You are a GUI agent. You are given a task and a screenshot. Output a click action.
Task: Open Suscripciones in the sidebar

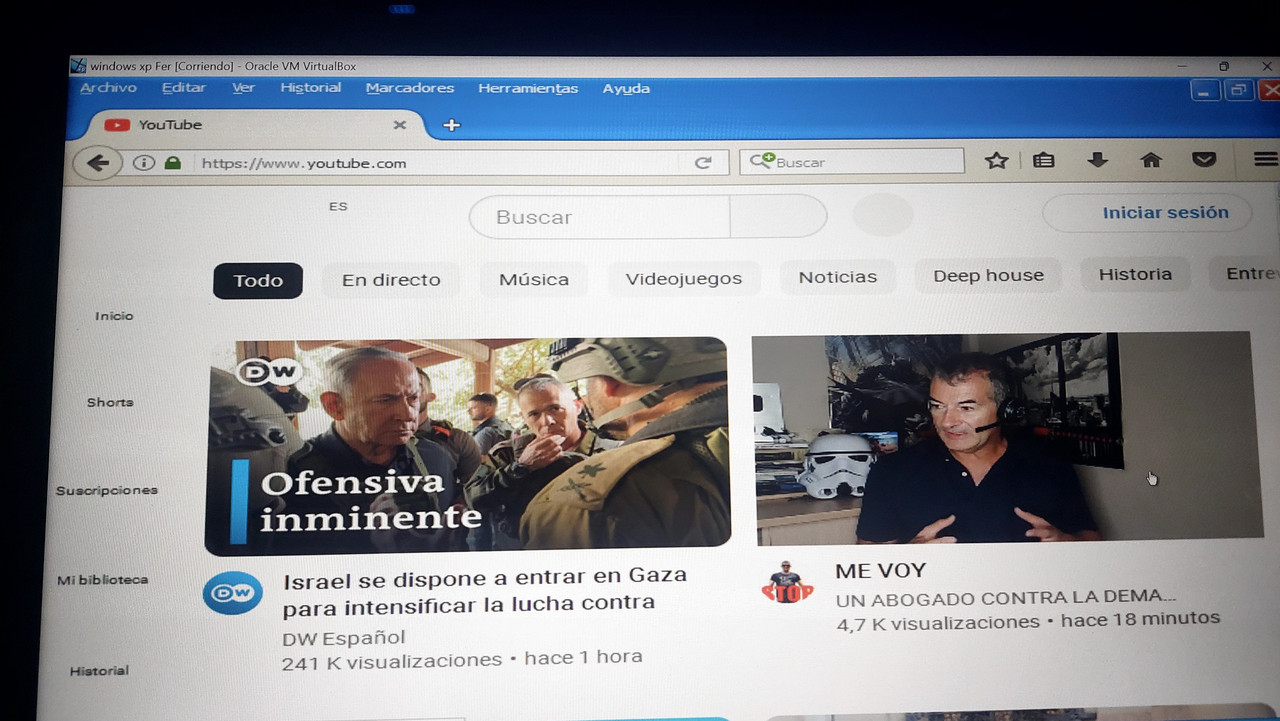click(x=107, y=491)
